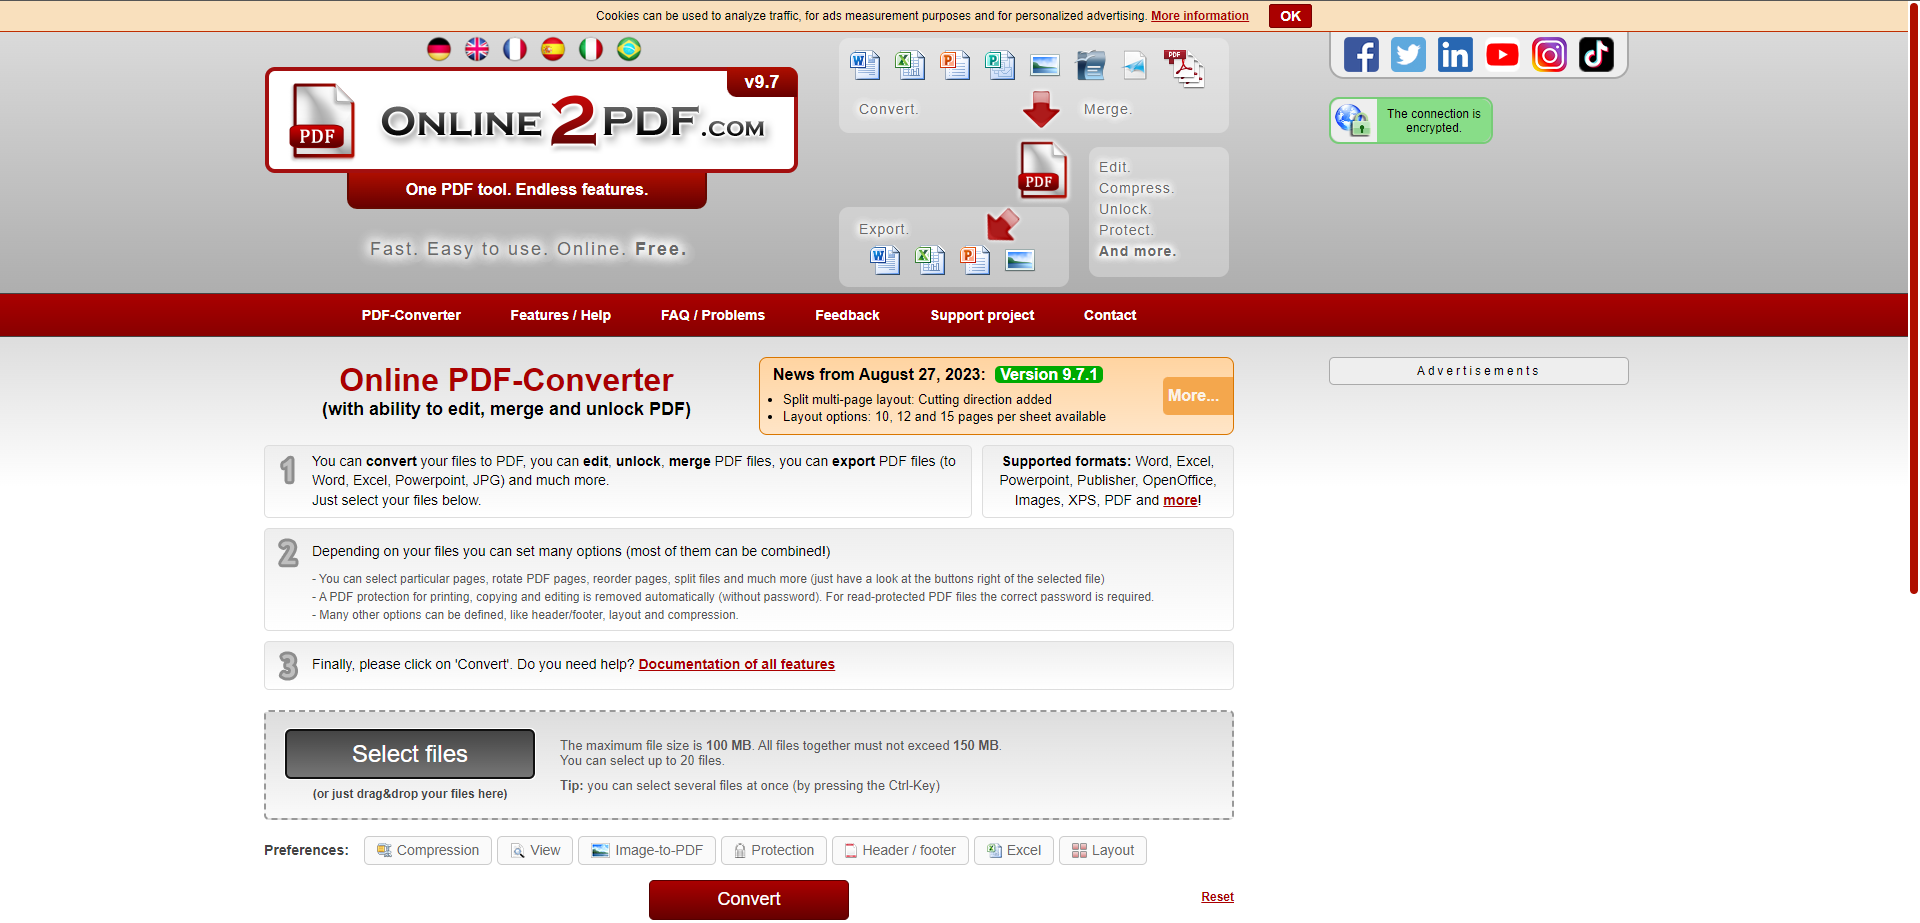Open Documentation of all features link
This screenshot has height=923, width=1920.
coord(737,664)
